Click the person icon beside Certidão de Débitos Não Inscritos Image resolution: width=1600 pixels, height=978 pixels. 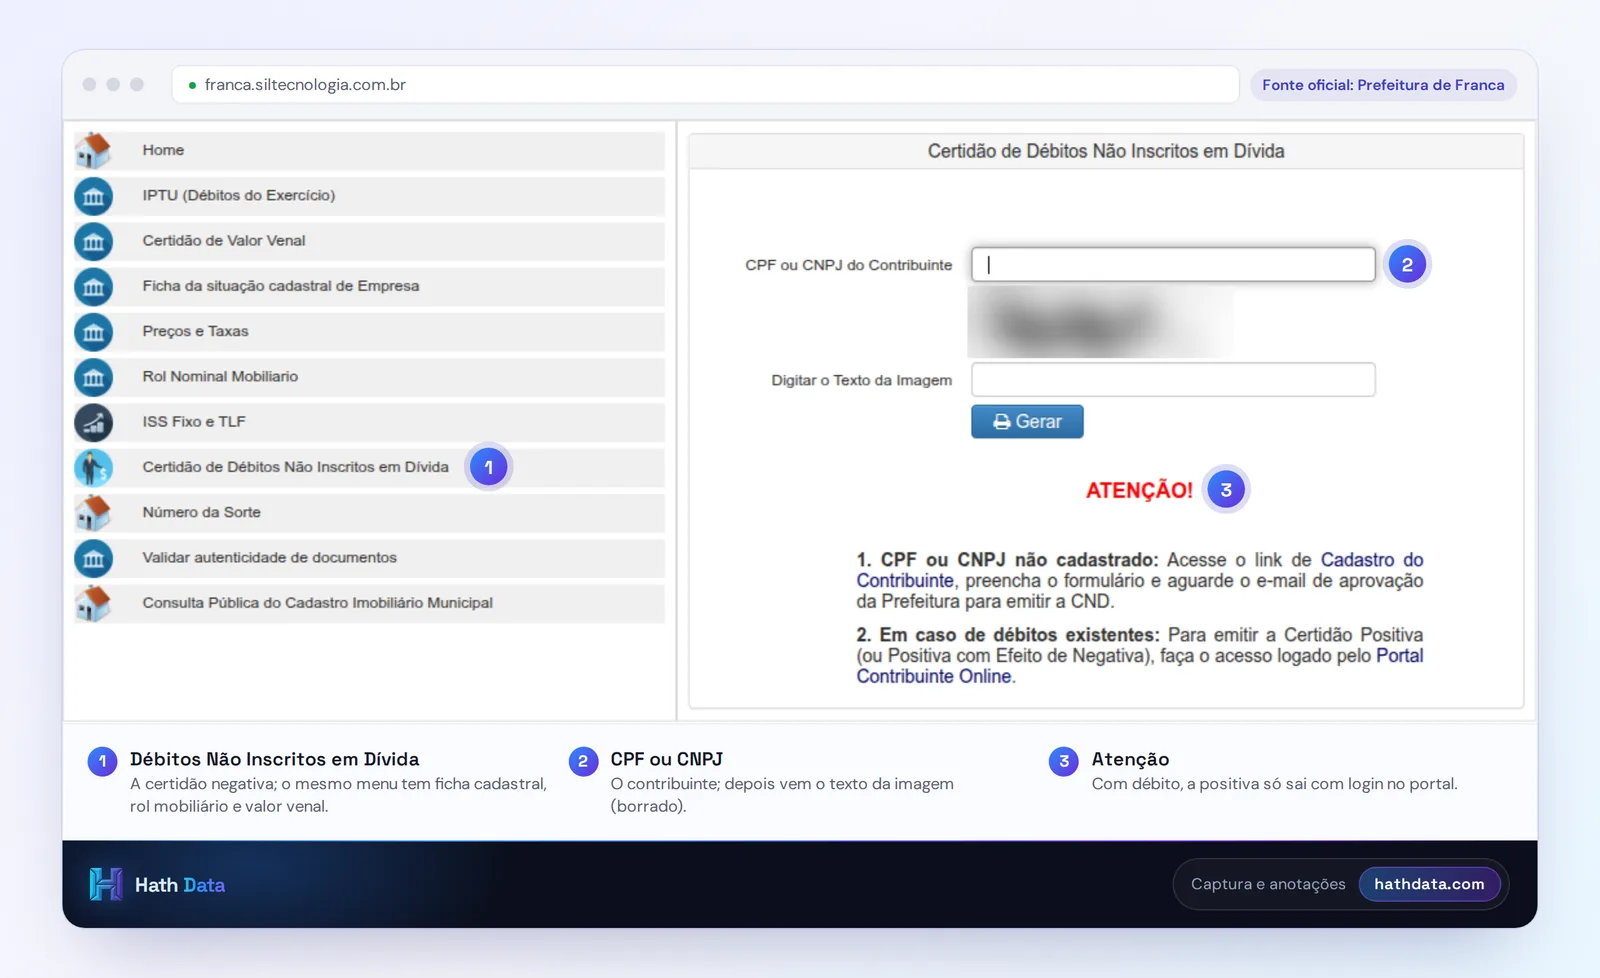(93, 467)
